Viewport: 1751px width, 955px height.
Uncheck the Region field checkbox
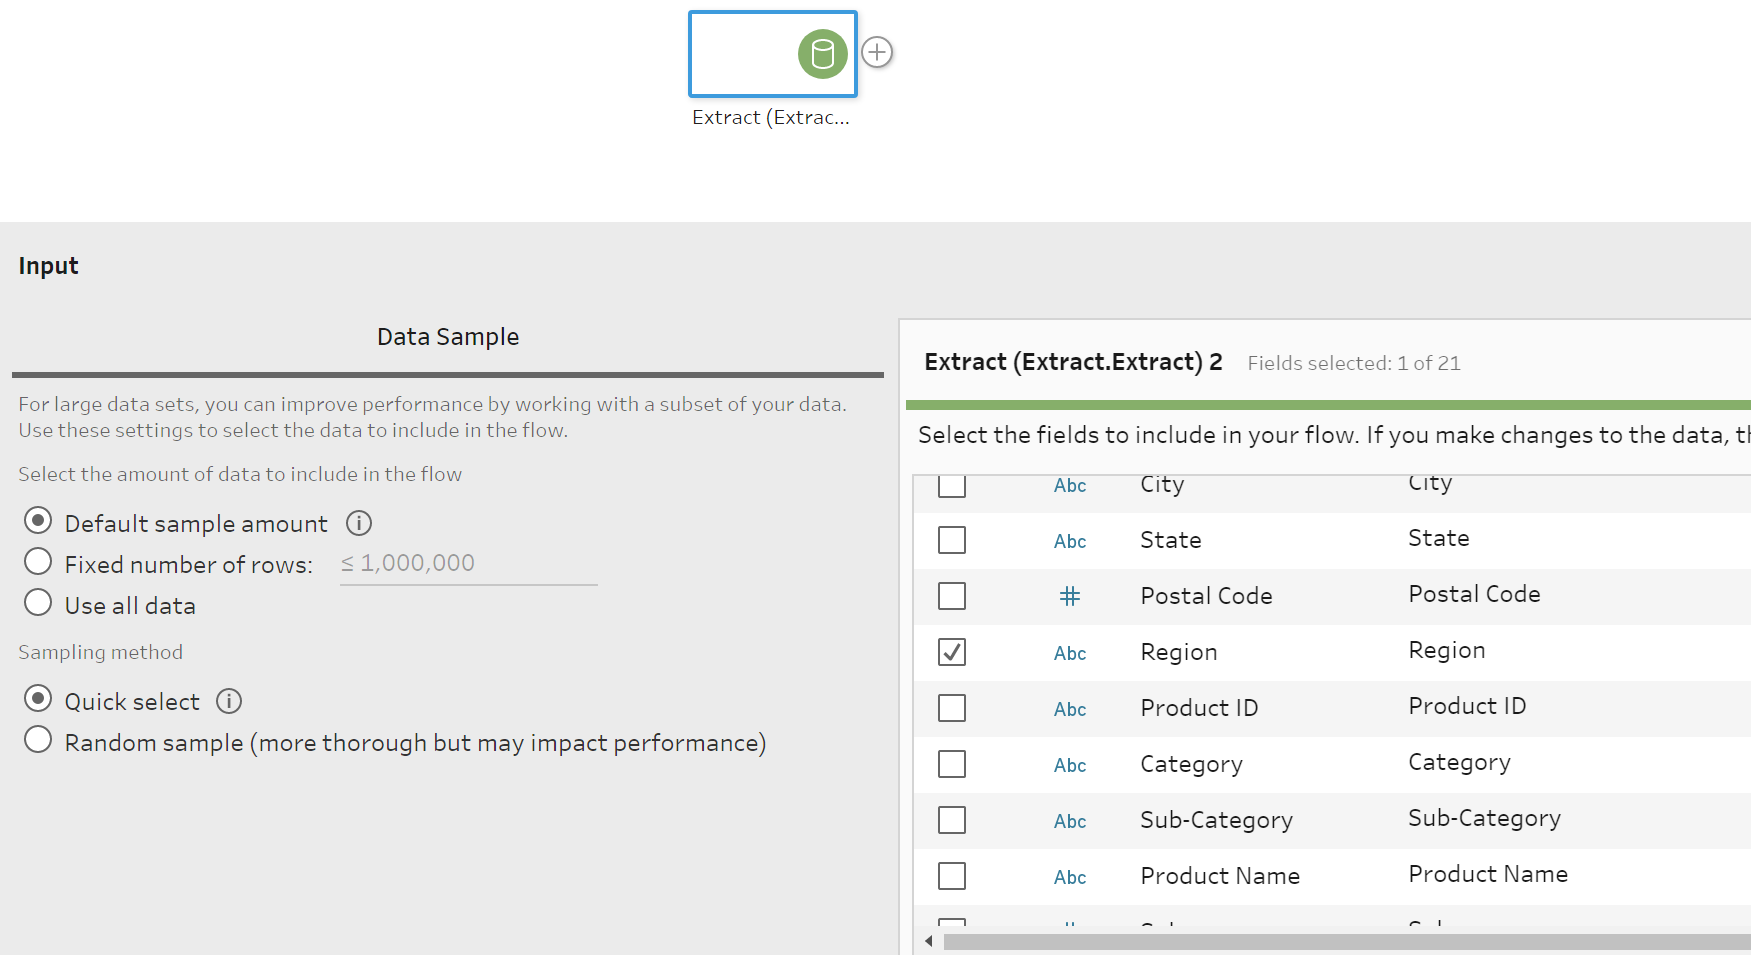950,651
